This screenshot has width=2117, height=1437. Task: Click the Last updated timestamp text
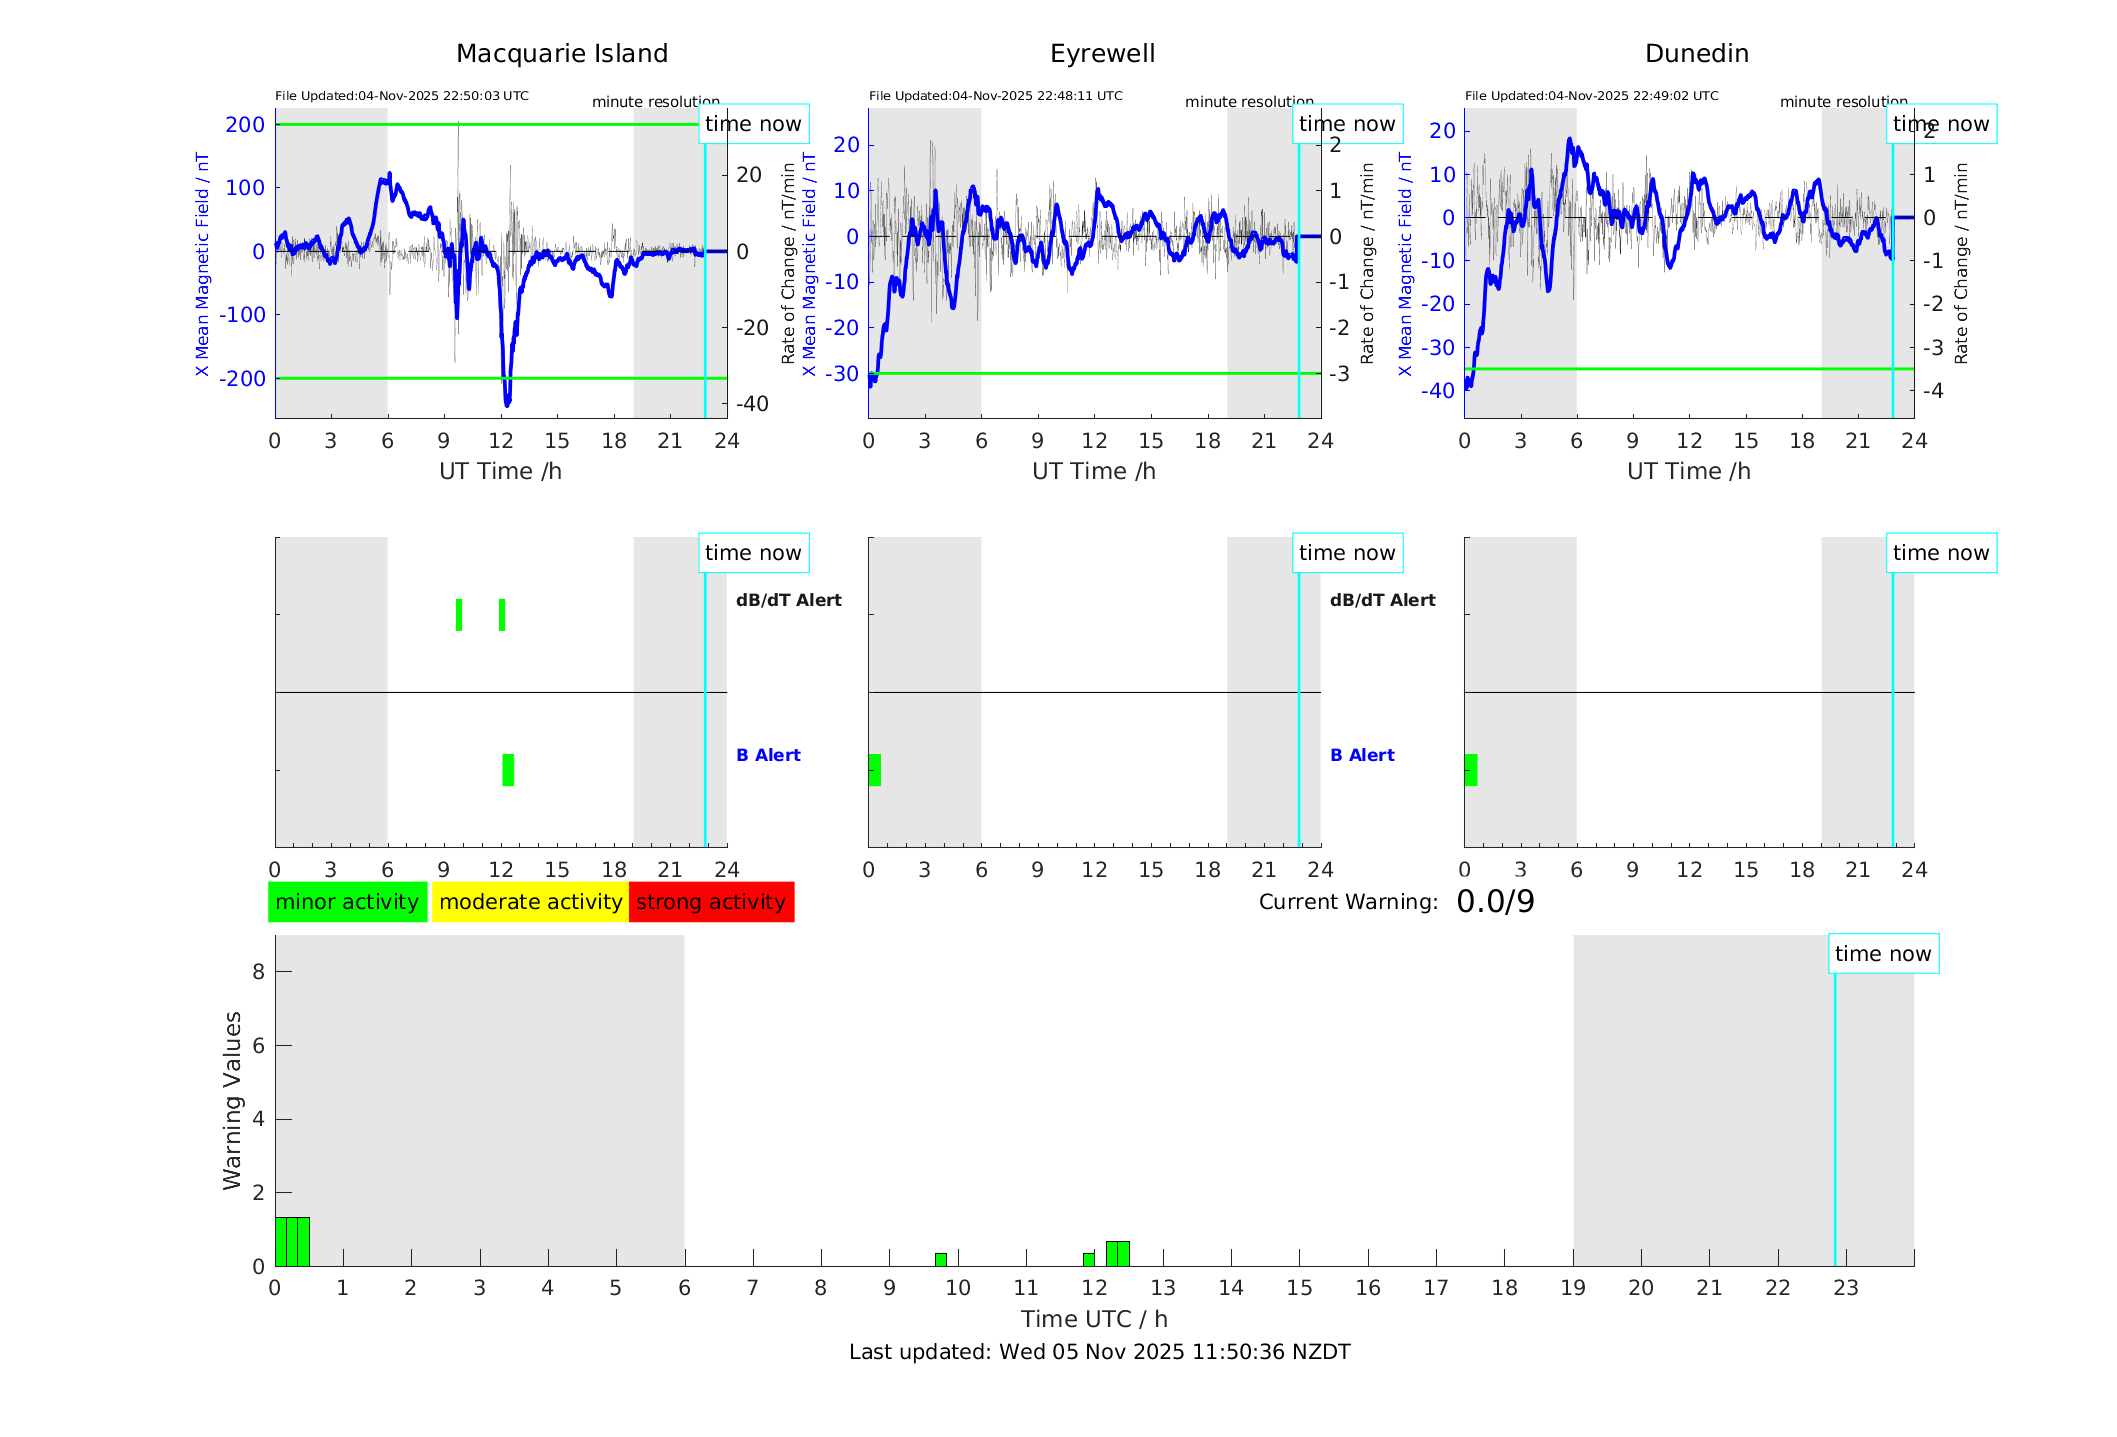click(x=1099, y=1352)
